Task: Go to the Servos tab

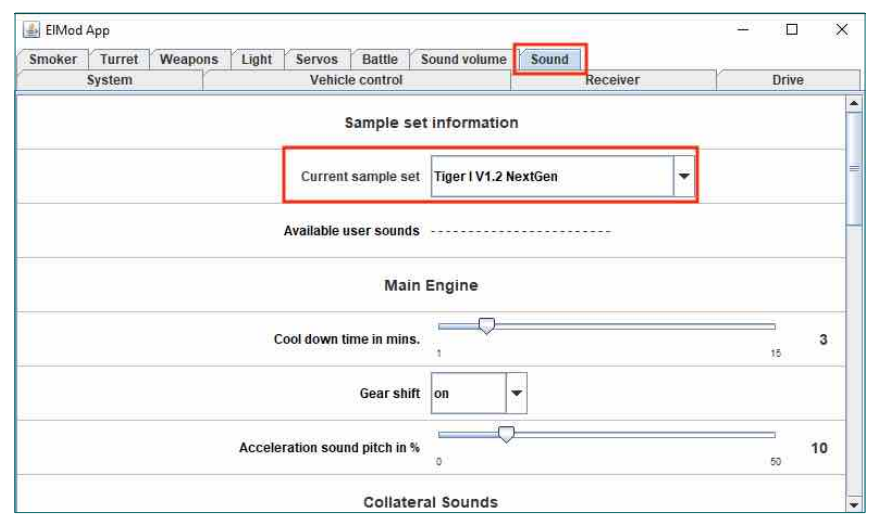Action: (x=317, y=60)
